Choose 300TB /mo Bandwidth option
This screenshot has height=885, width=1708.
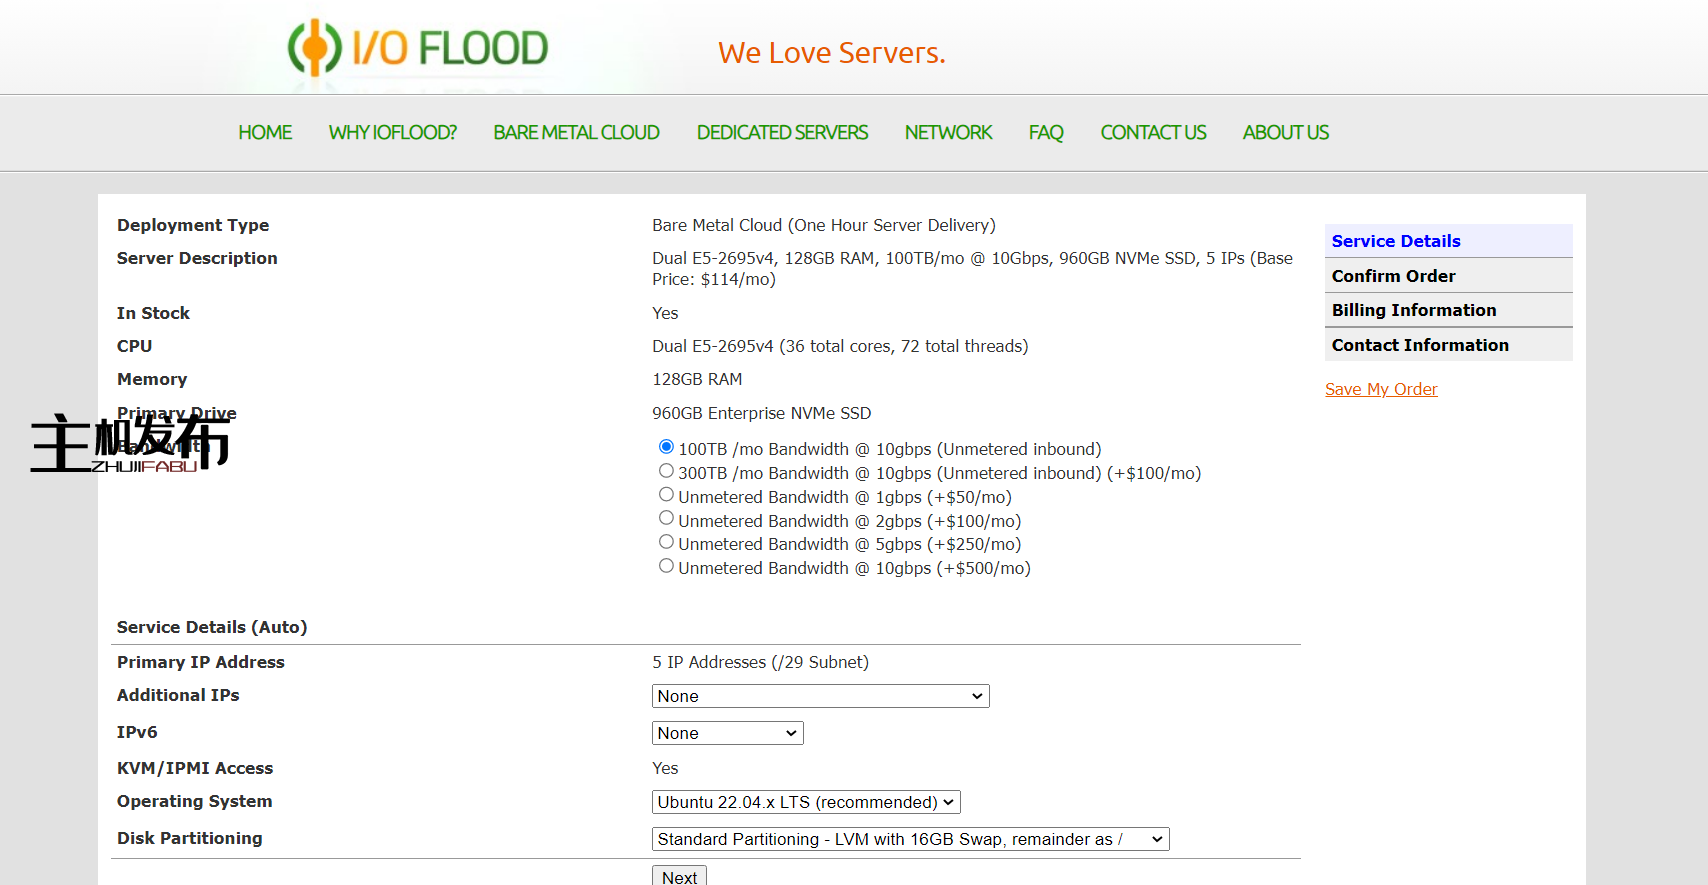tap(666, 471)
